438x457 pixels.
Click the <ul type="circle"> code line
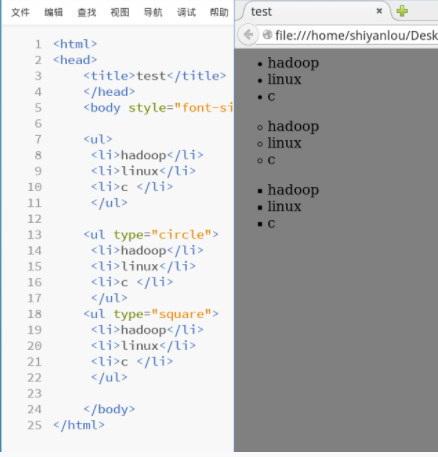(151, 235)
